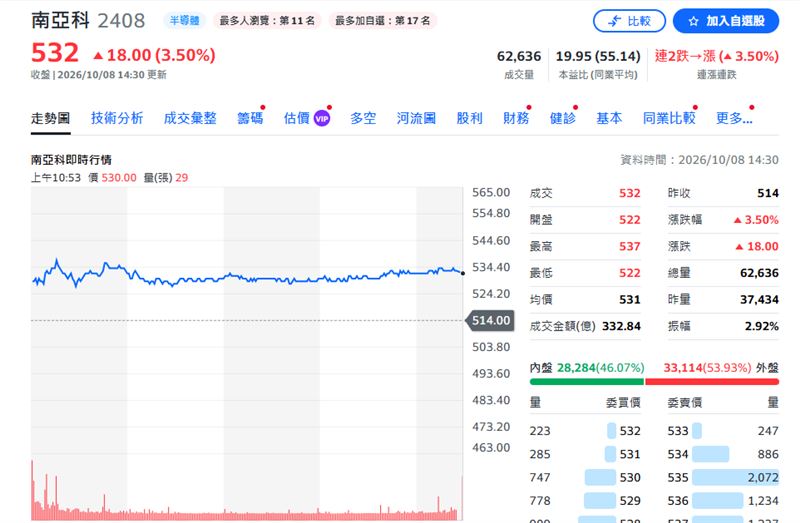Click the 最多加自選:第 17 名 badge
800x523 pixels.
[382, 20]
